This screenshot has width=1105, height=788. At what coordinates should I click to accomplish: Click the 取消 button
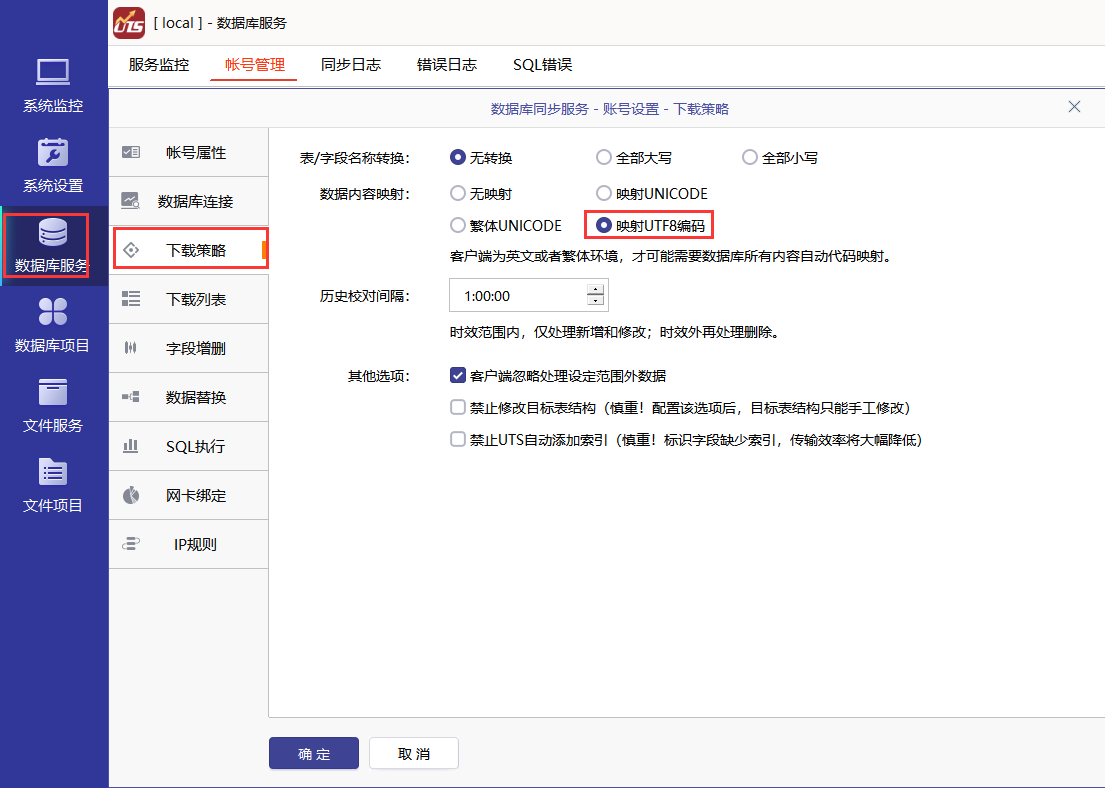414,753
